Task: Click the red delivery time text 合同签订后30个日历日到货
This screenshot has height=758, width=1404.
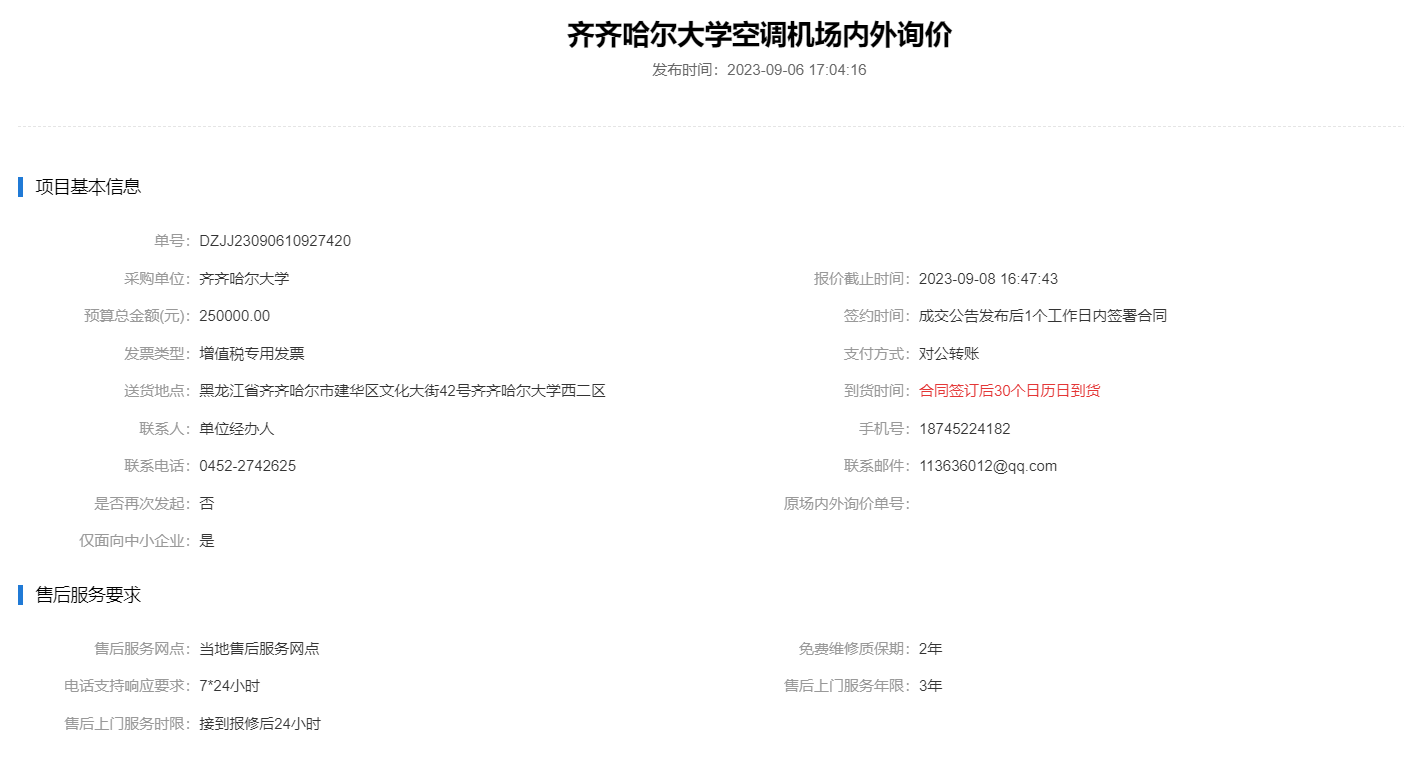Action: (1009, 391)
